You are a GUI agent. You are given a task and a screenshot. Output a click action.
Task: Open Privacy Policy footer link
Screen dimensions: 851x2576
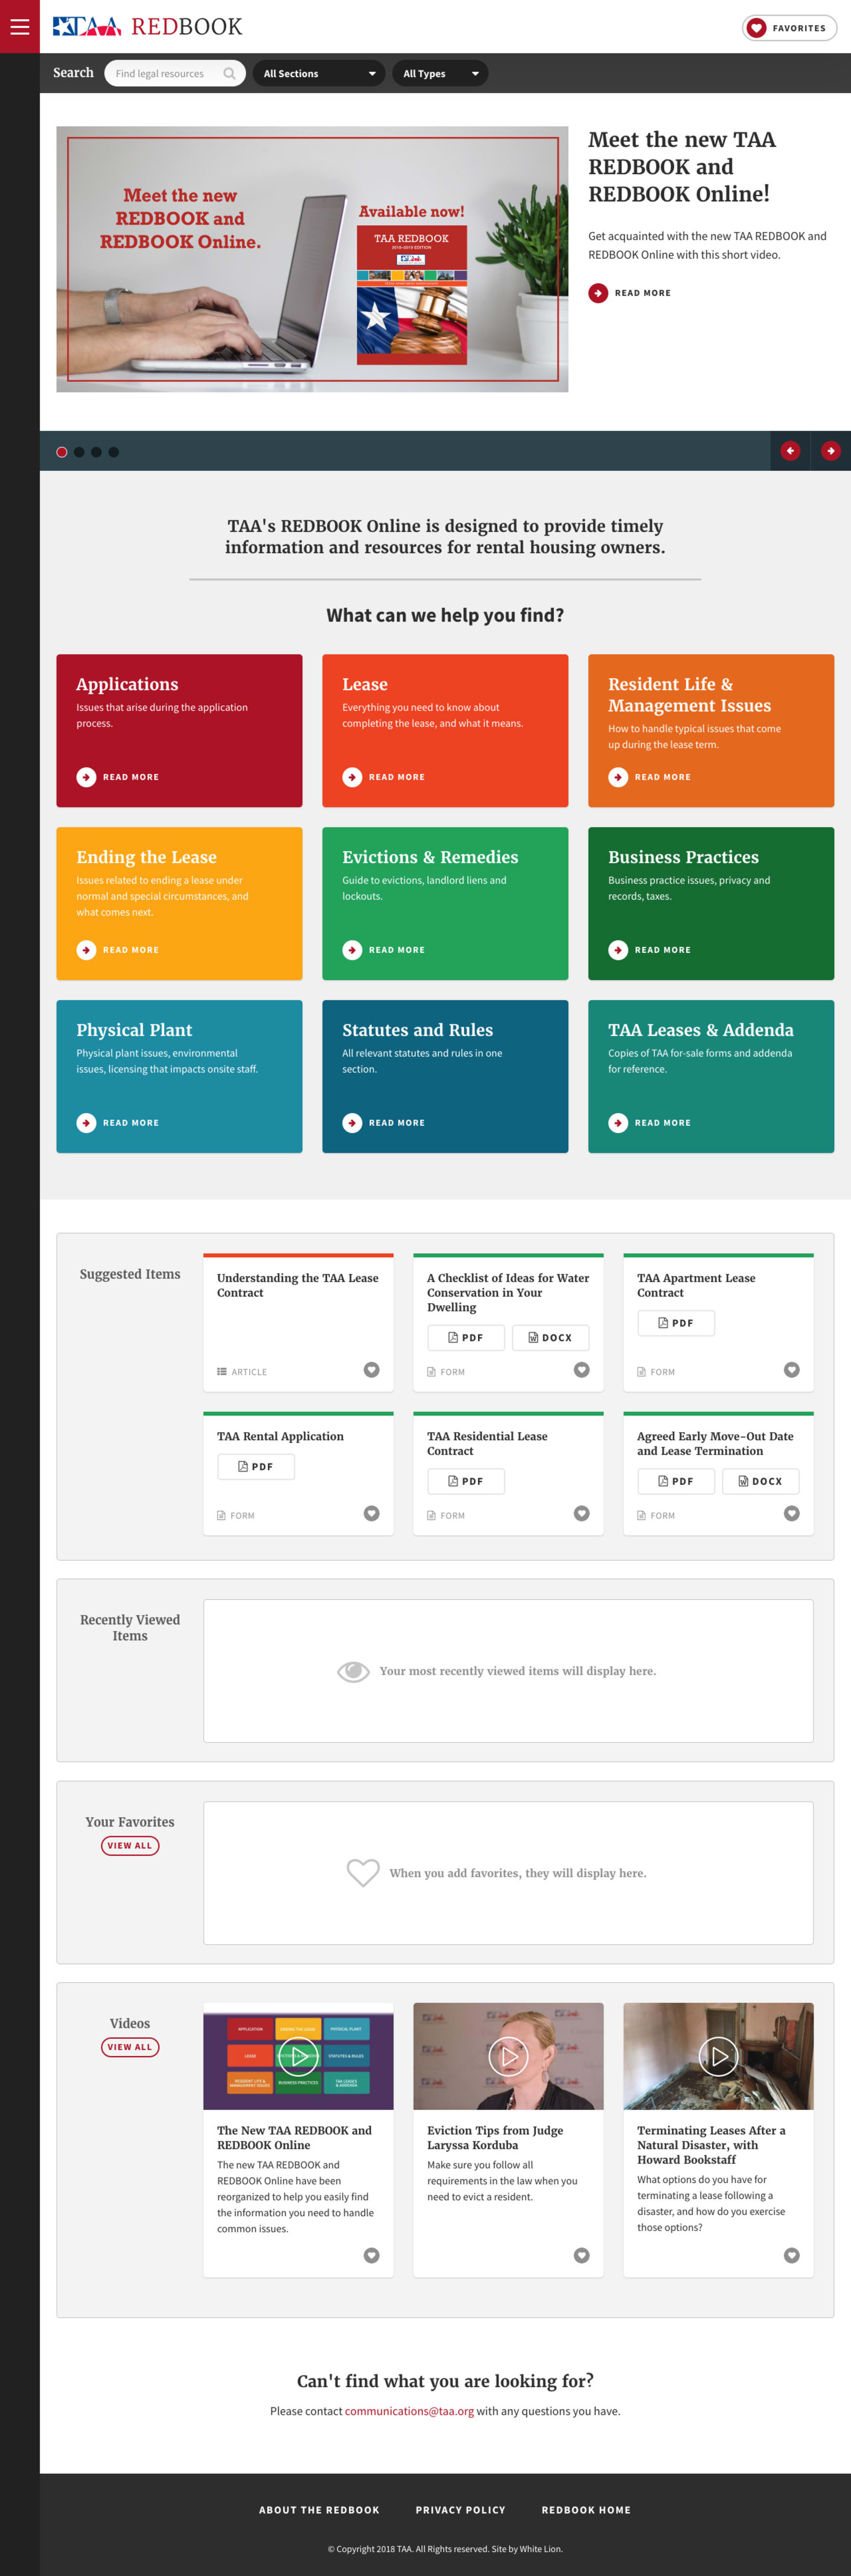[x=460, y=2510]
